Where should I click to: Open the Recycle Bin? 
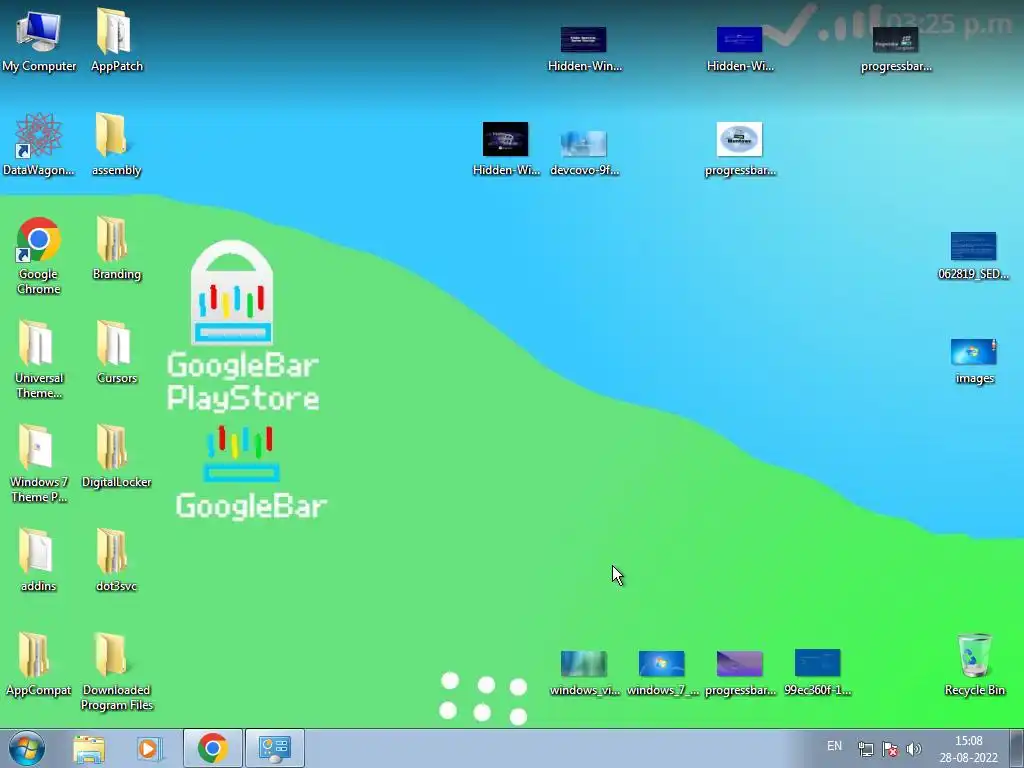(974, 664)
